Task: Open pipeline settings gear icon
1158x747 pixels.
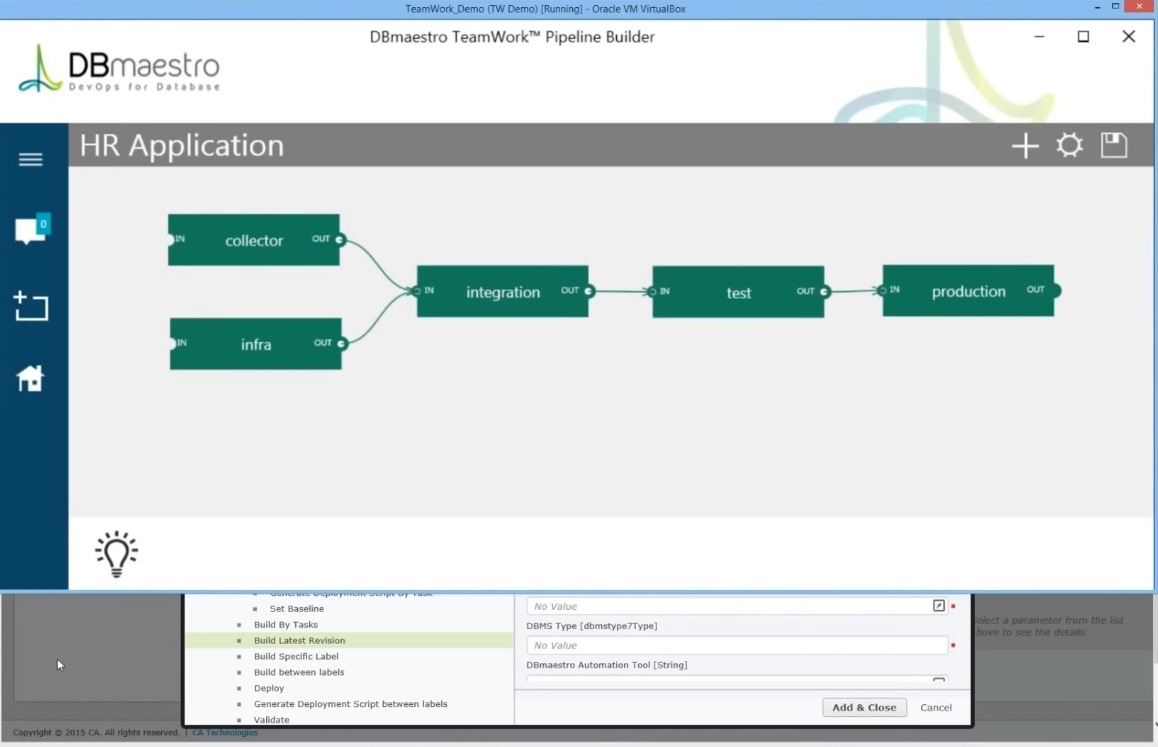Action: point(1070,146)
